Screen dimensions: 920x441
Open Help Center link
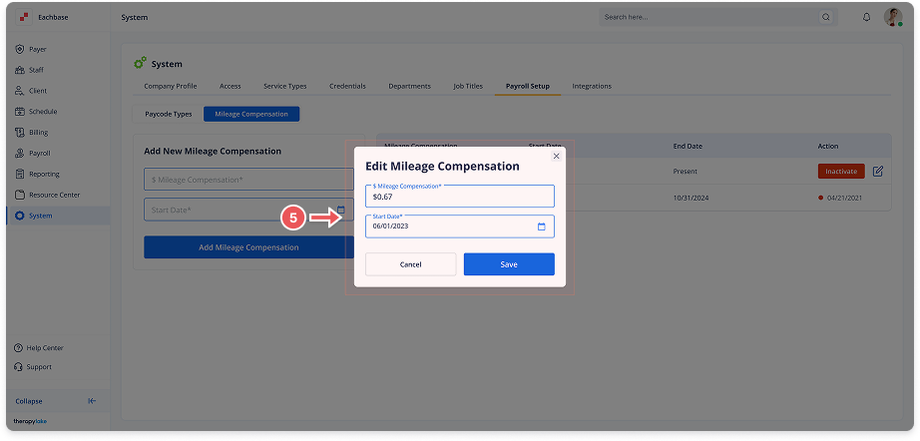45,348
